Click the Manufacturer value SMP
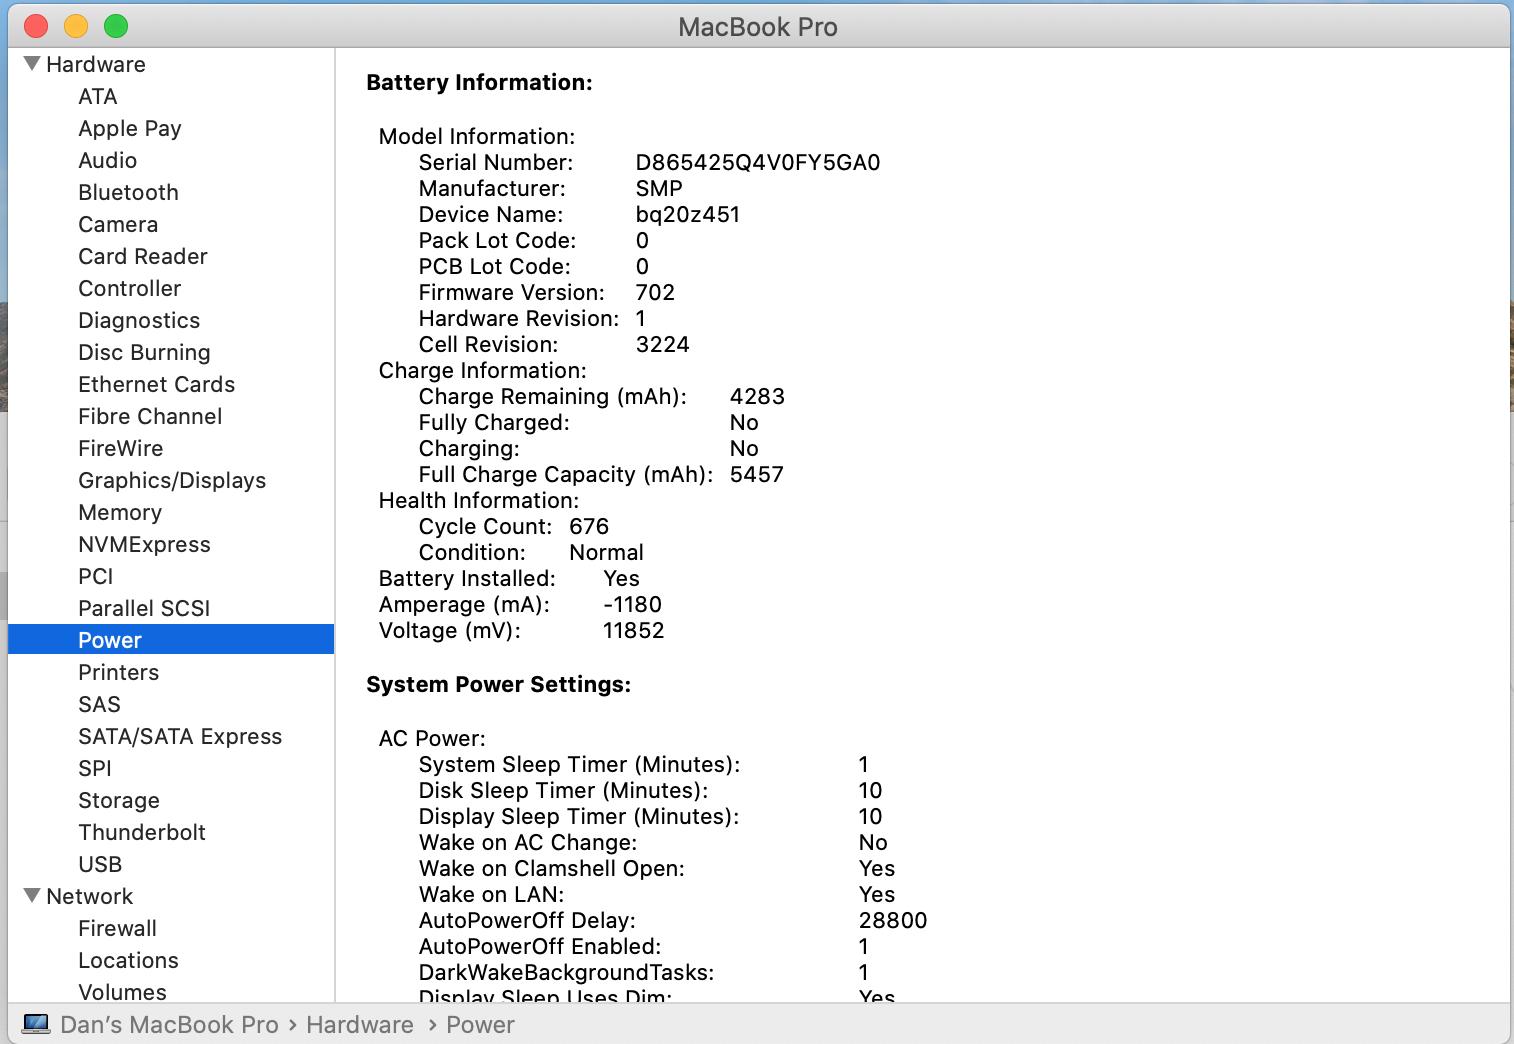1514x1044 pixels. (659, 188)
